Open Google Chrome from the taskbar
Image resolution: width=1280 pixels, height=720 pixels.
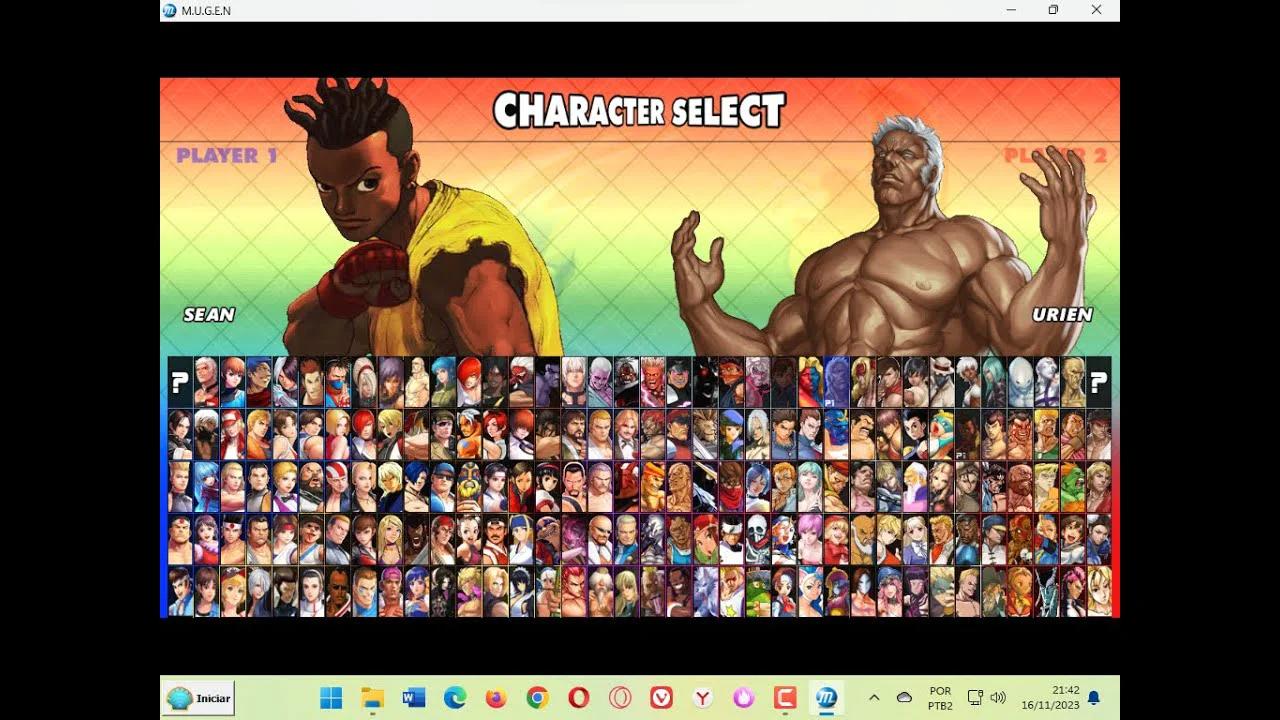click(537, 698)
